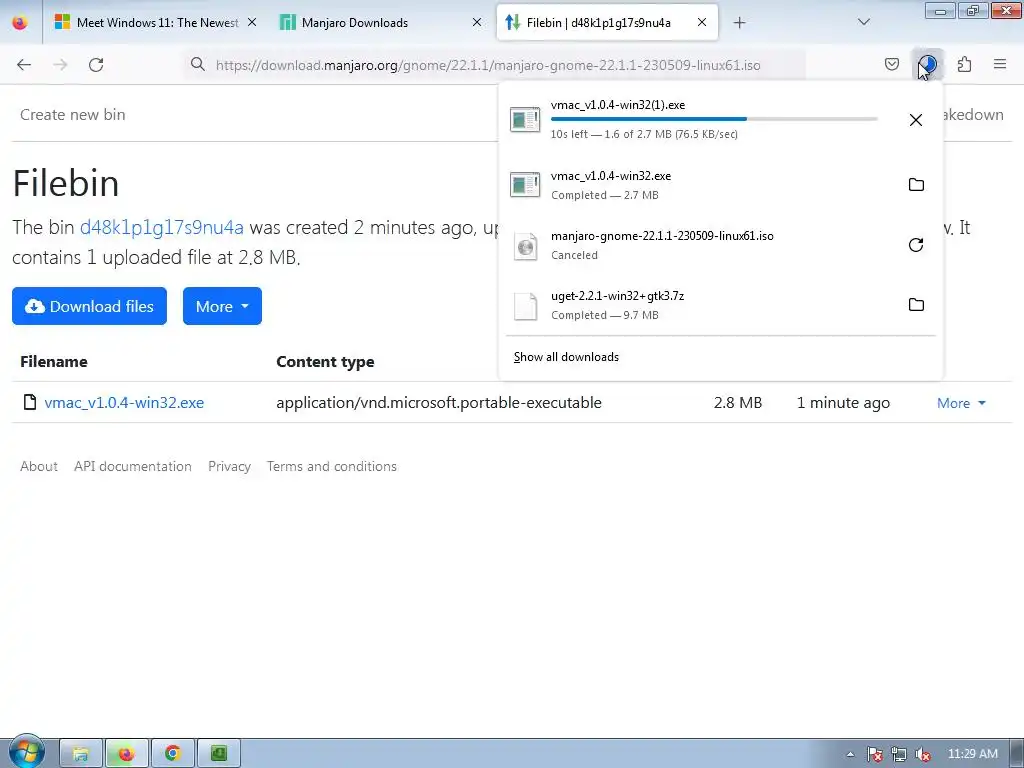Click the 2.8 MB size cell
Viewport: 1024px width, 768px height.
(x=738, y=402)
